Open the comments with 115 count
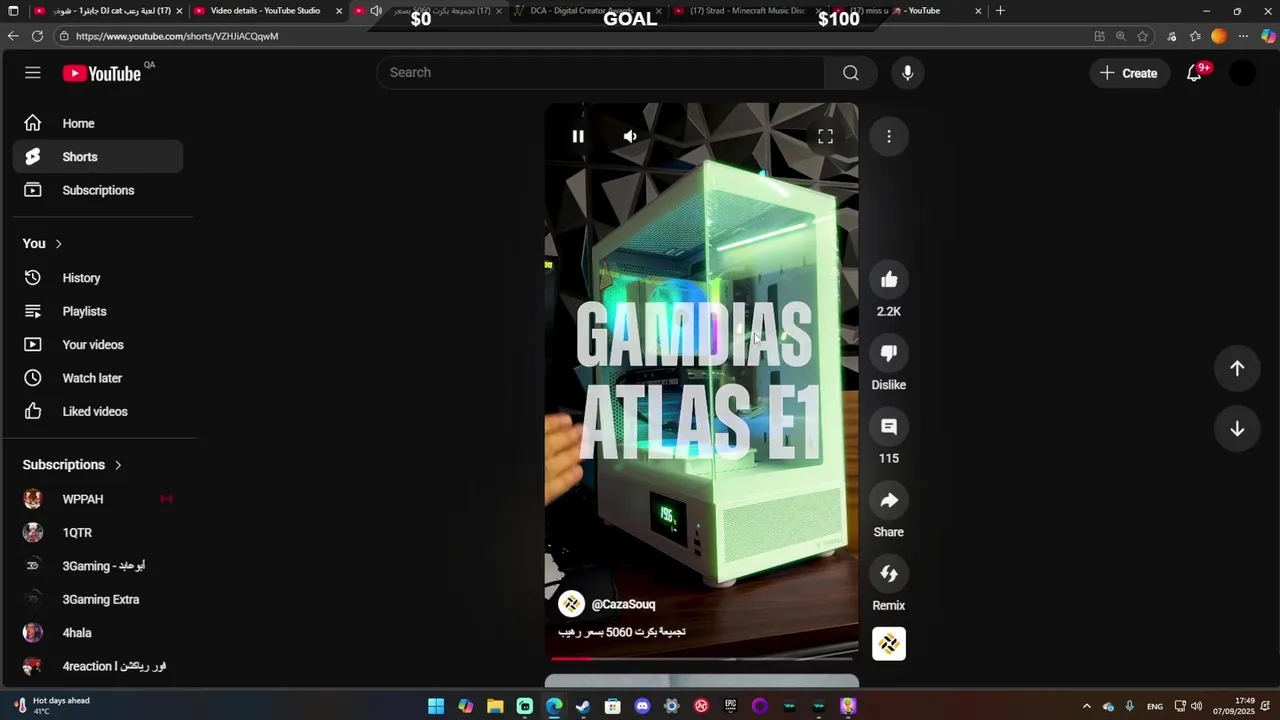This screenshot has height=720, width=1280. pos(889,427)
